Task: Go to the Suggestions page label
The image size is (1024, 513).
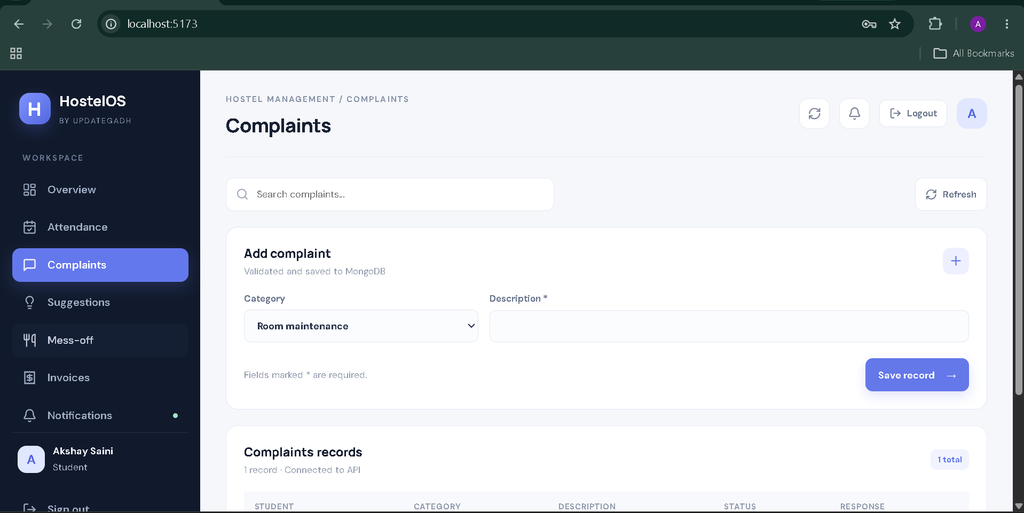Action: (x=78, y=303)
